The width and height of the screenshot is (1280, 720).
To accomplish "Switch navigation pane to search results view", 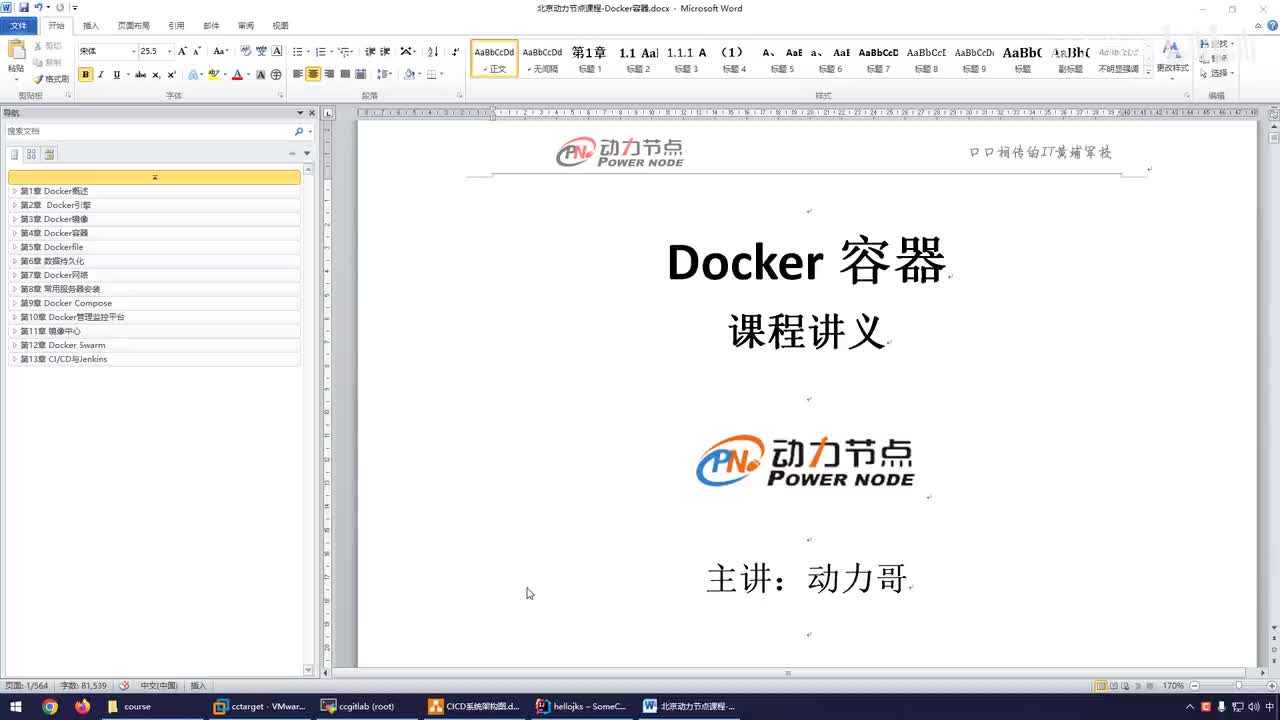I will pos(49,154).
